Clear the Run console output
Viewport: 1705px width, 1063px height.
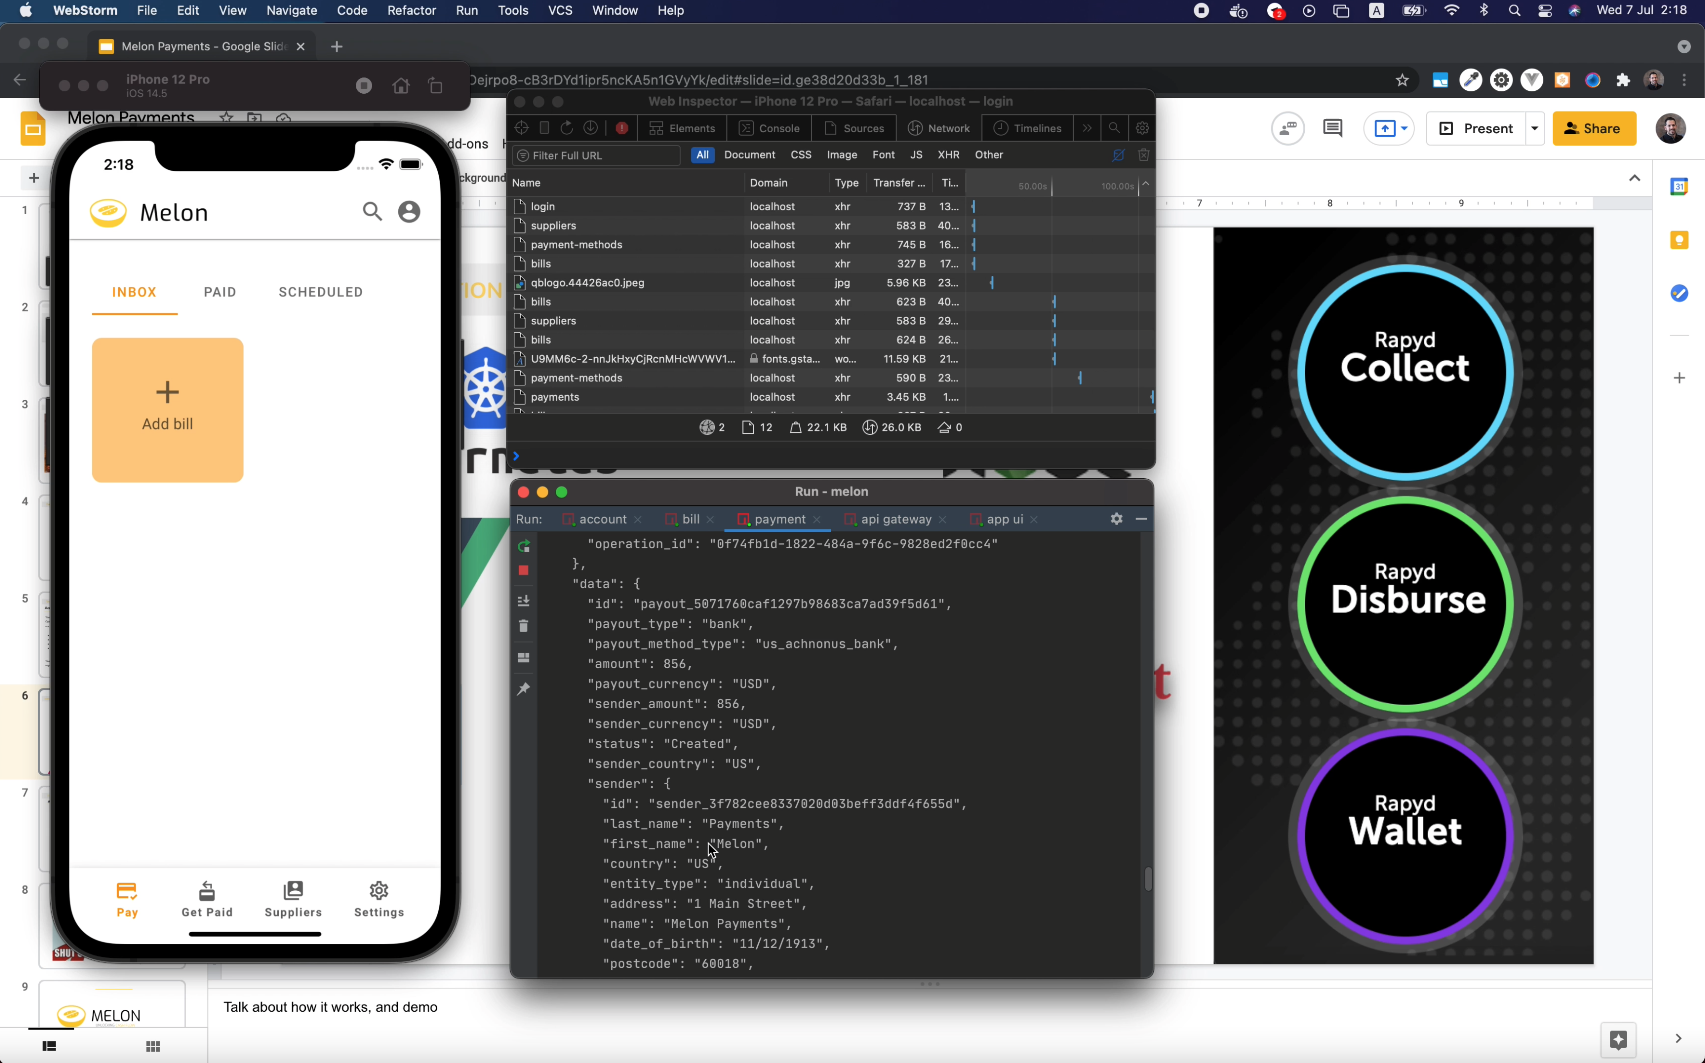click(x=523, y=626)
